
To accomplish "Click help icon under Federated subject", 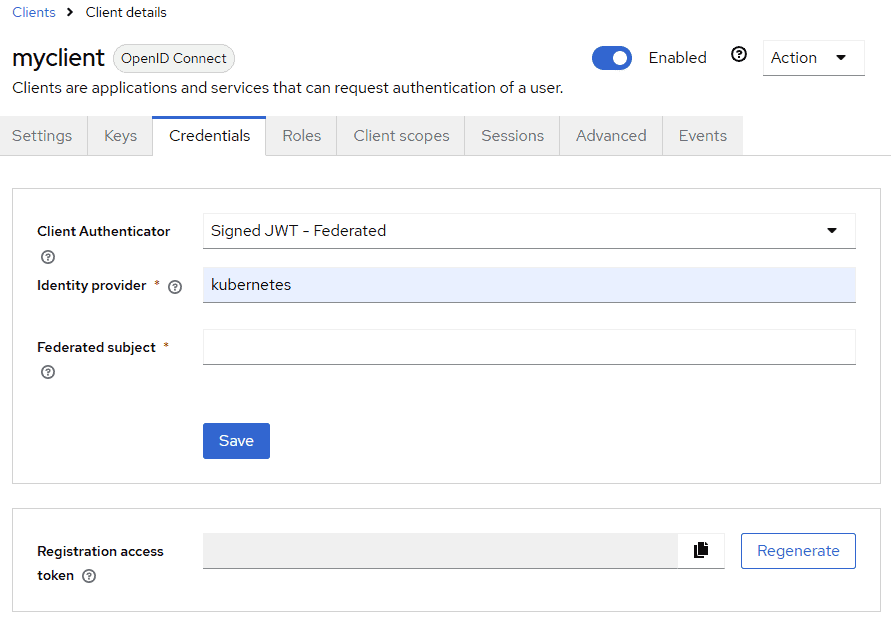I will 48,373.
